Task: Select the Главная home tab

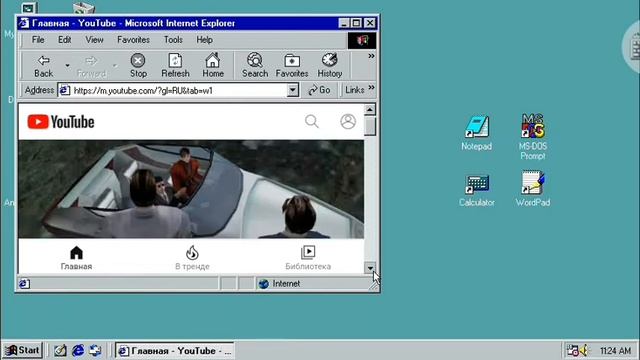Action: [x=76, y=258]
